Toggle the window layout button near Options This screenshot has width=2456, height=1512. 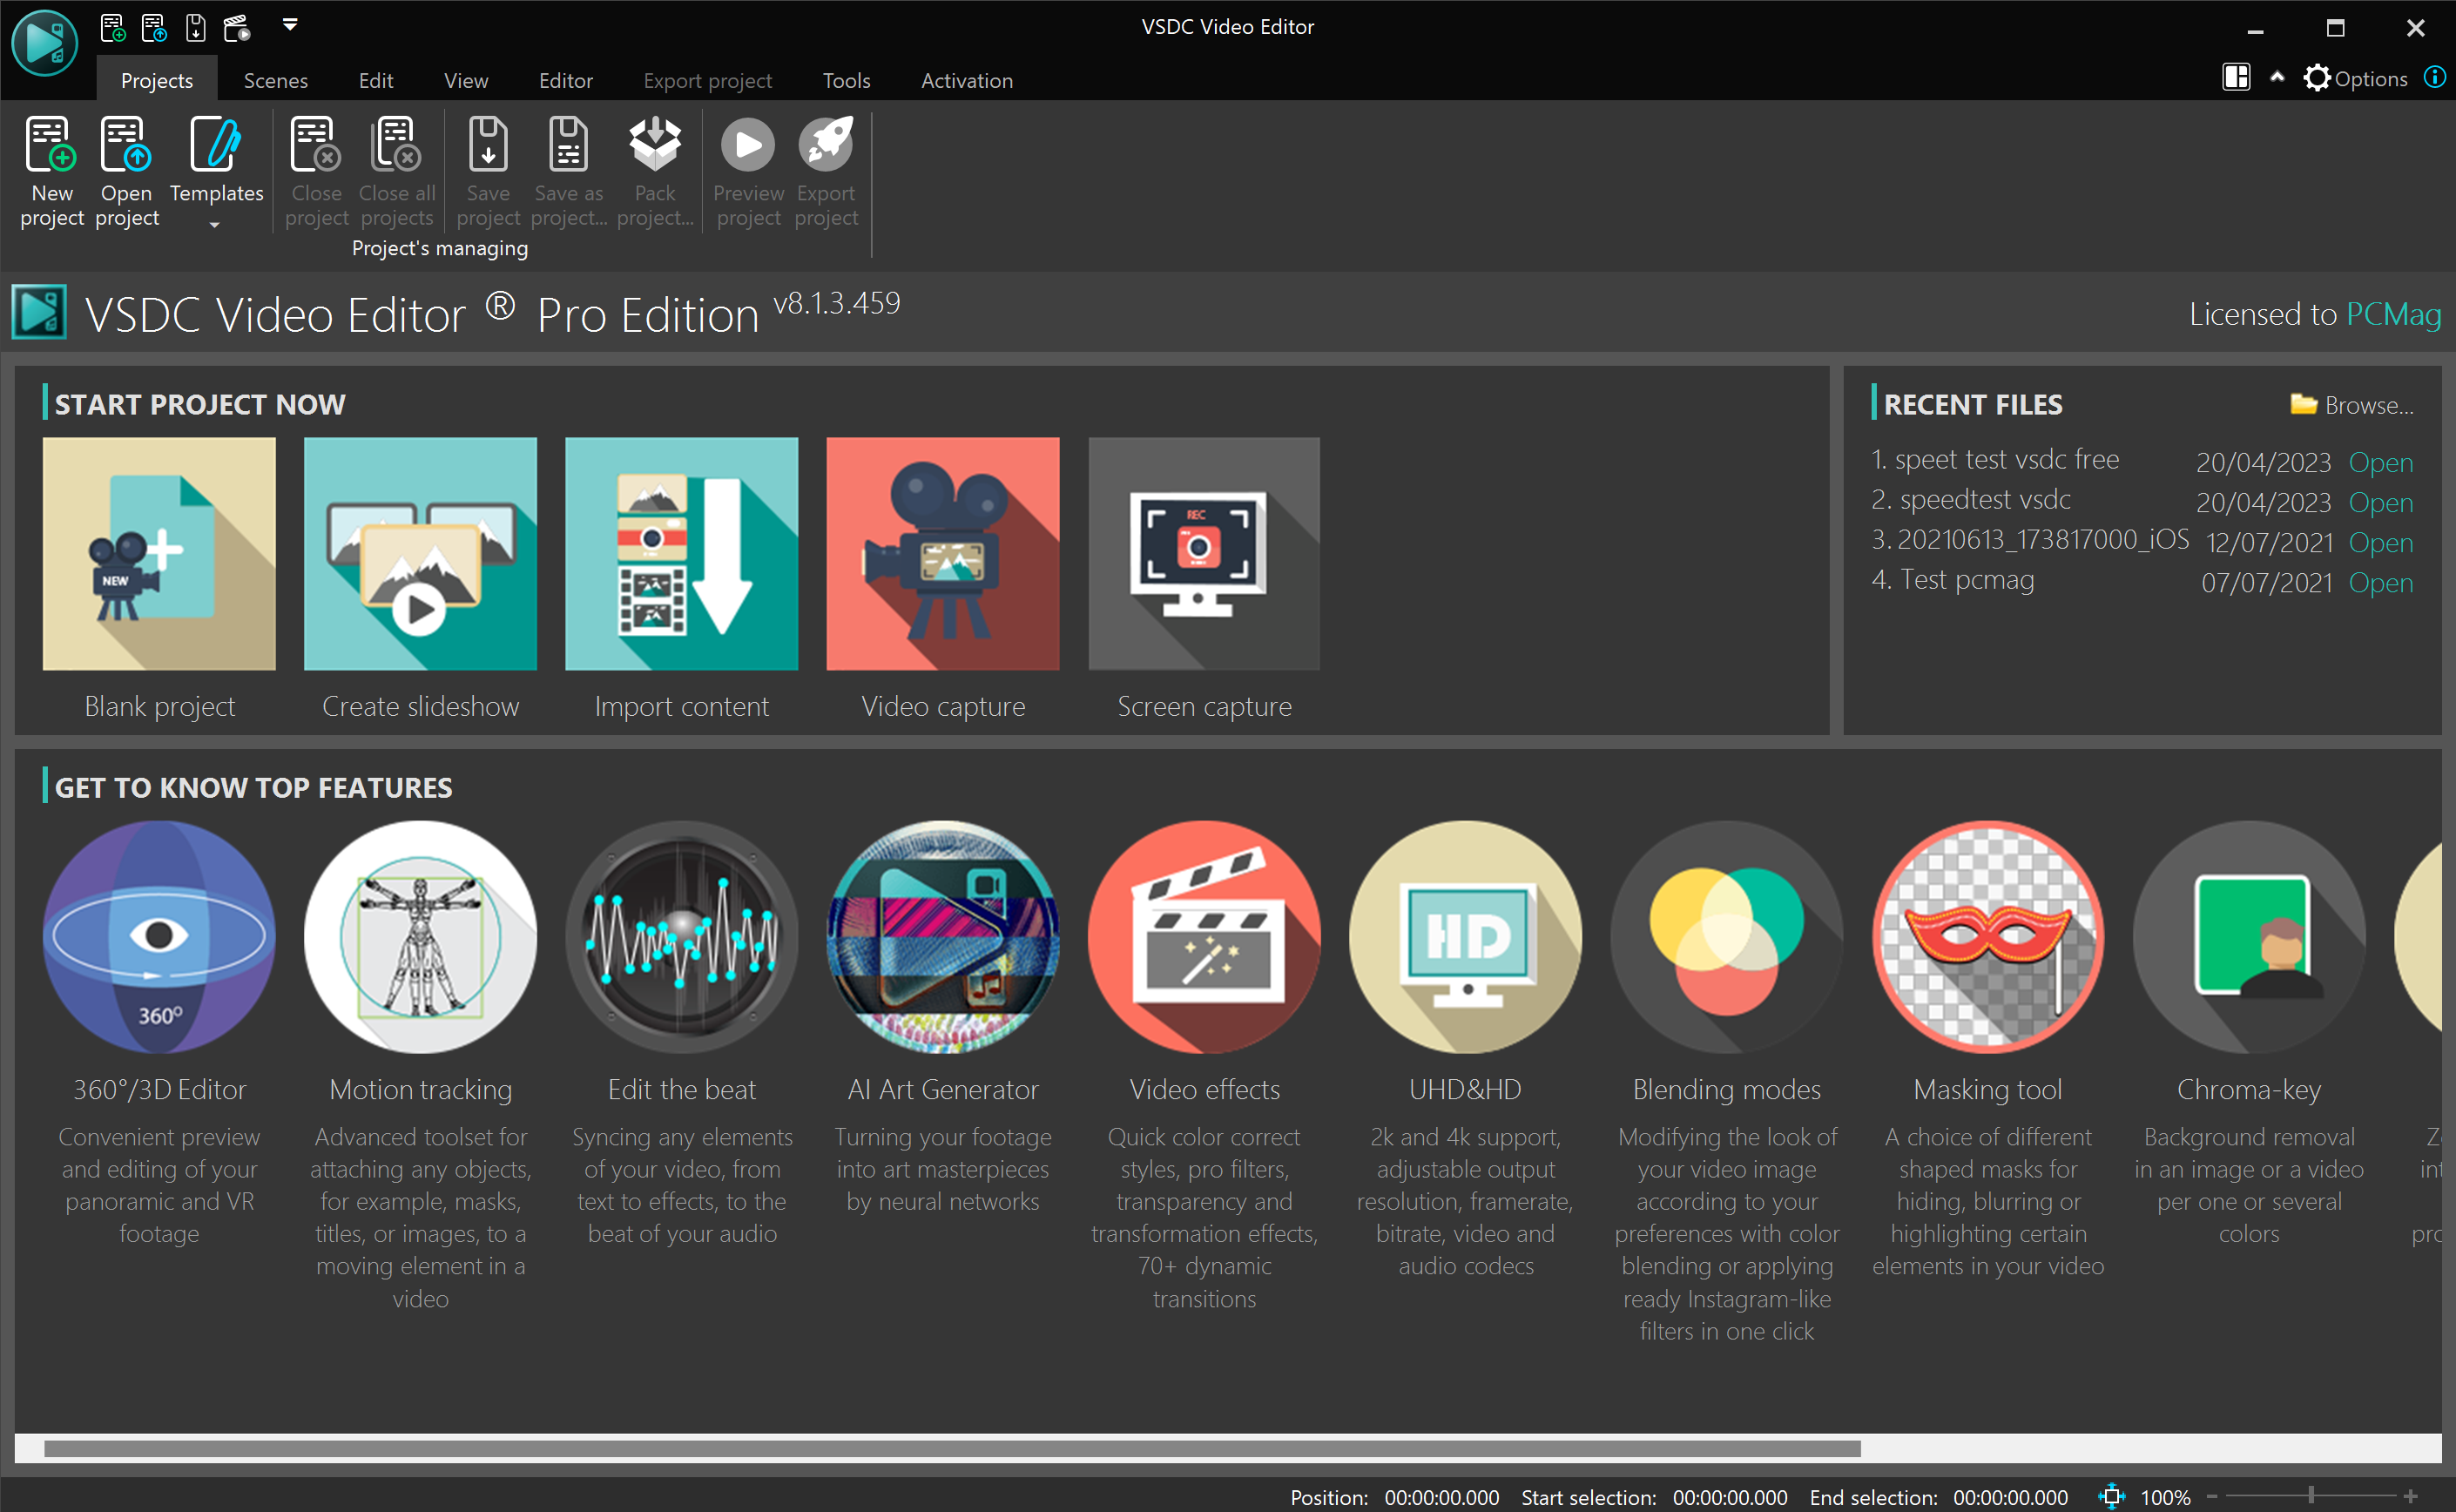coord(2236,77)
